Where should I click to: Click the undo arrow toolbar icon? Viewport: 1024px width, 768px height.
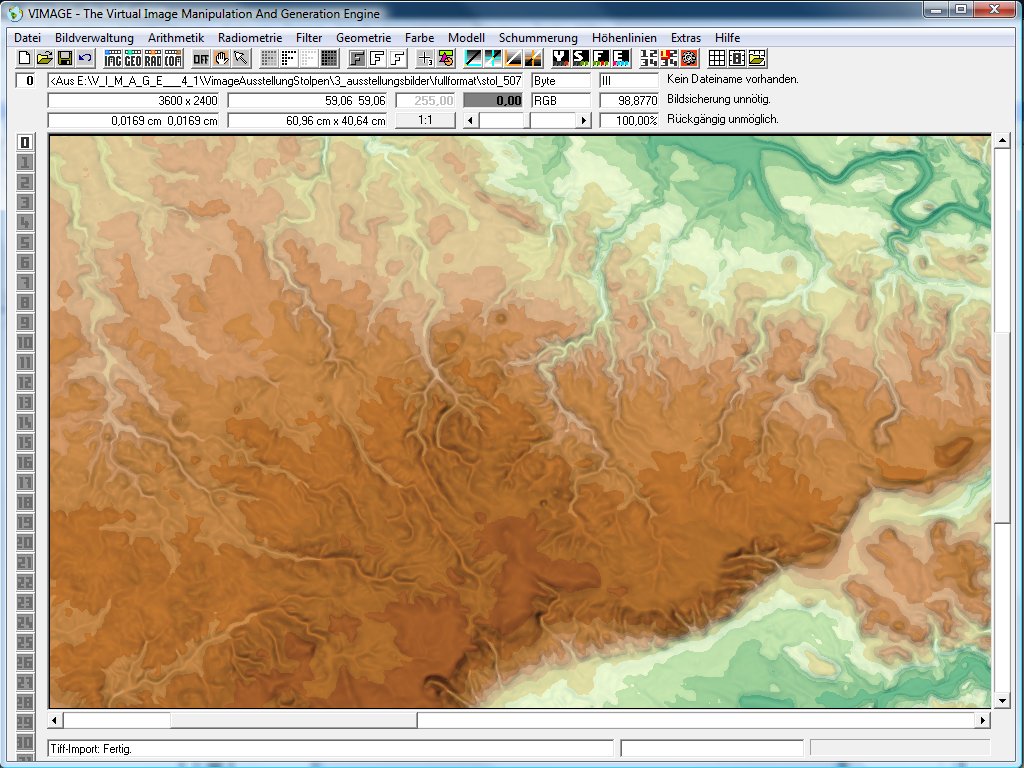click(x=85, y=58)
